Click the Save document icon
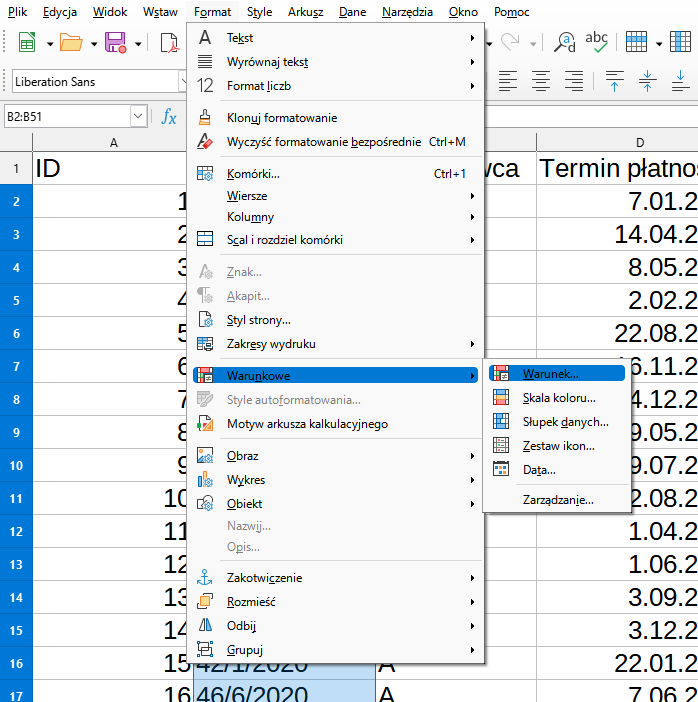698x702 pixels. click(x=115, y=42)
